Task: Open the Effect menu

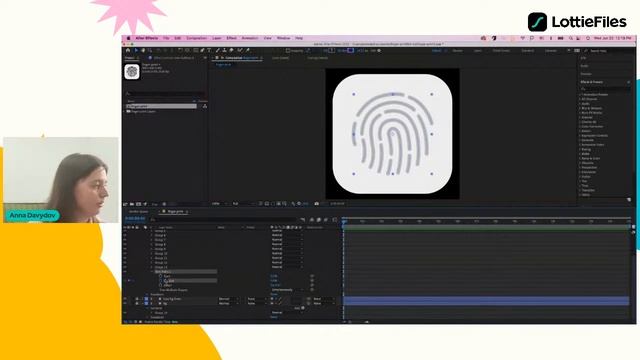Action: click(231, 38)
